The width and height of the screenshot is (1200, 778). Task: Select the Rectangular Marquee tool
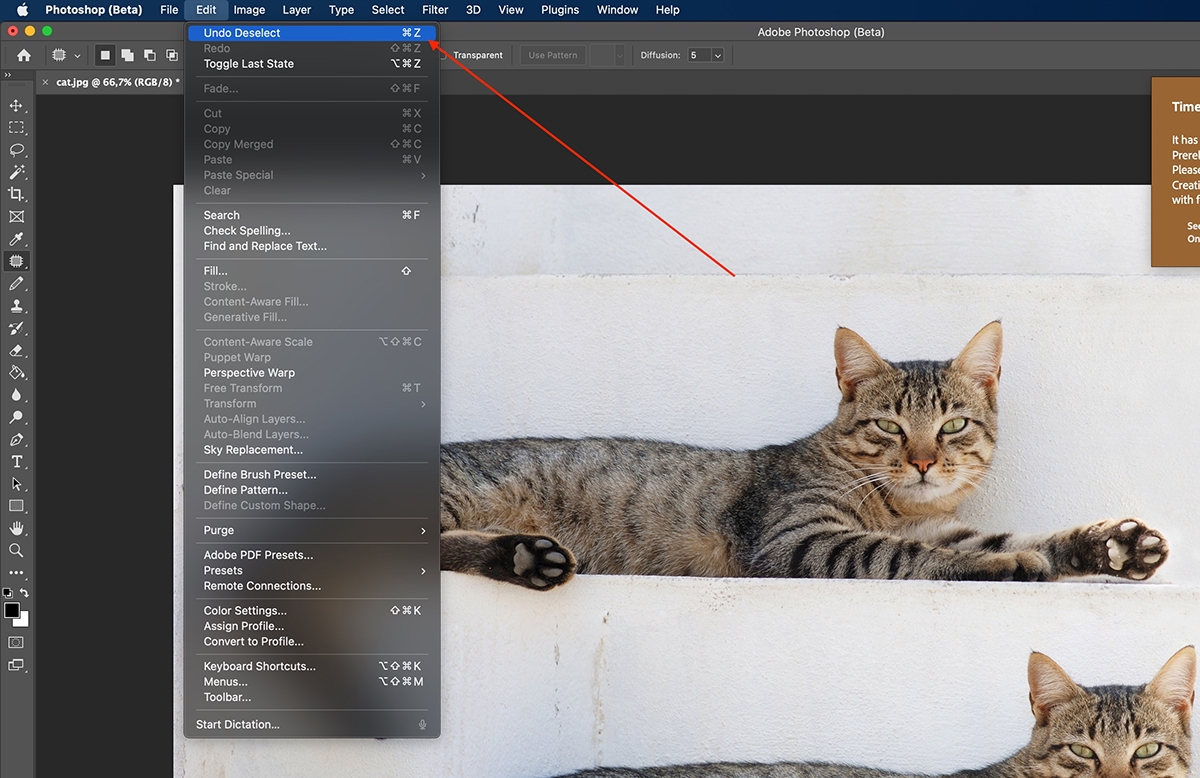[x=16, y=127]
